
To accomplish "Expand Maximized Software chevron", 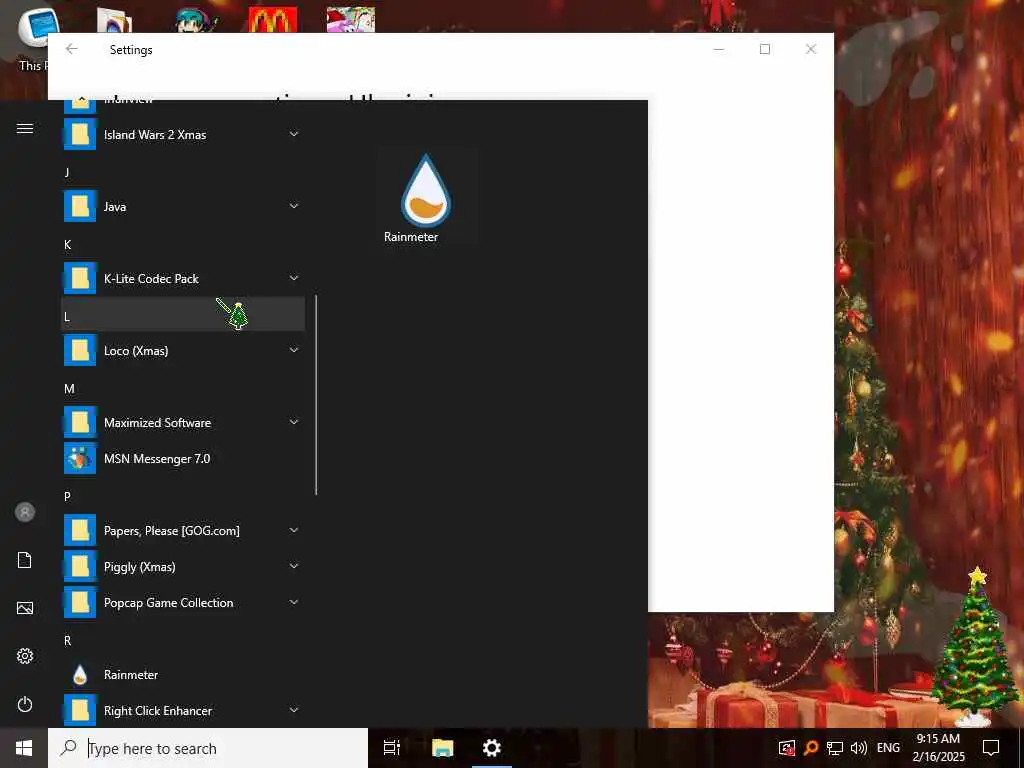I will click(x=294, y=422).
